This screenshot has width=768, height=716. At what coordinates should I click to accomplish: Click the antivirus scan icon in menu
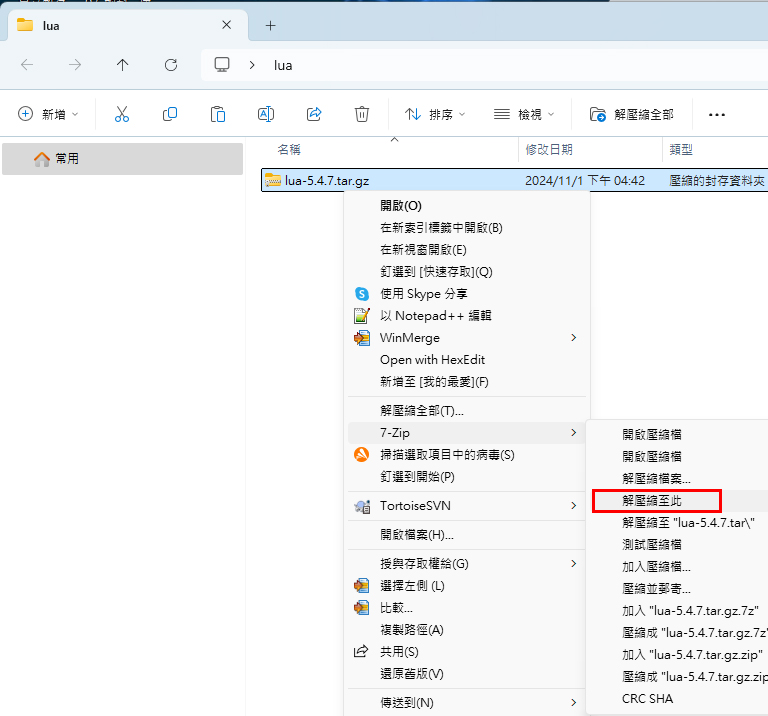[x=361, y=454]
